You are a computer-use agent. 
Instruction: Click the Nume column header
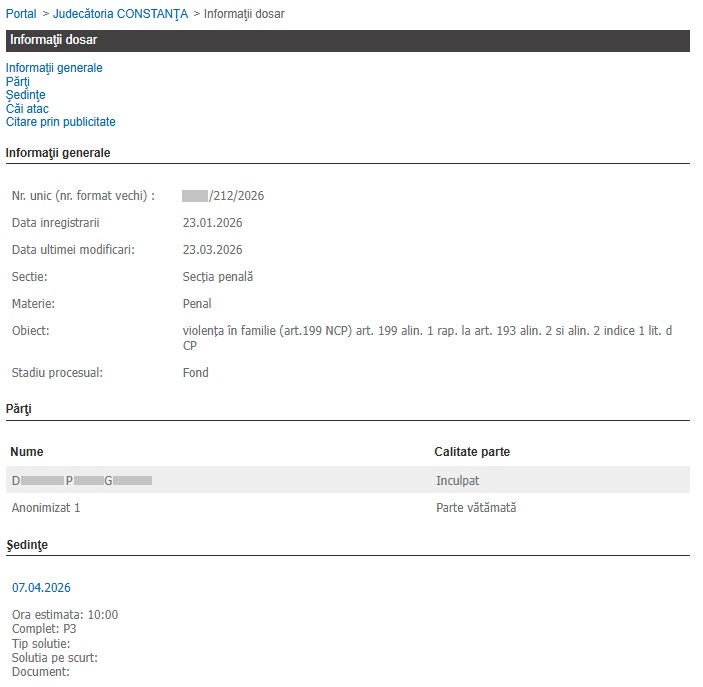(x=27, y=452)
